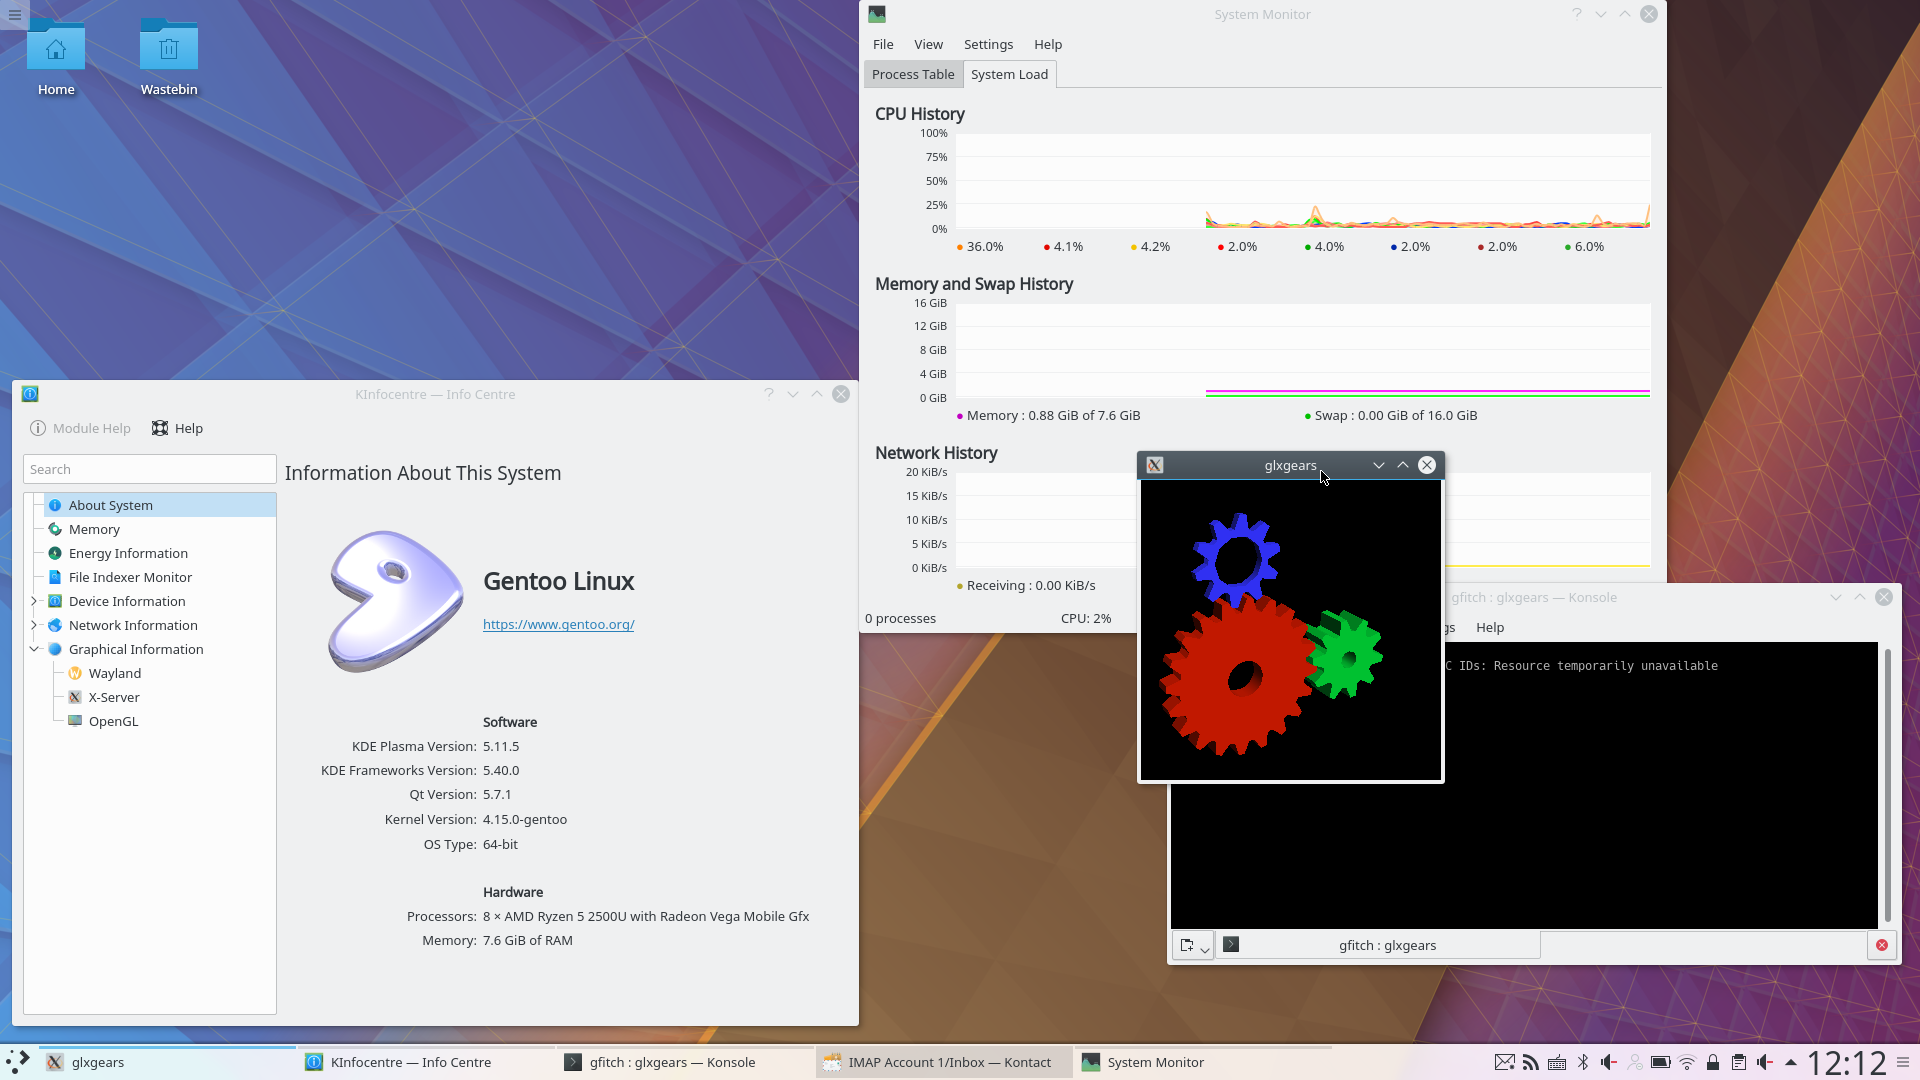The height and width of the screenshot is (1080, 1920).
Task: Open the Wastebin desktop icon
Action: 169,57
